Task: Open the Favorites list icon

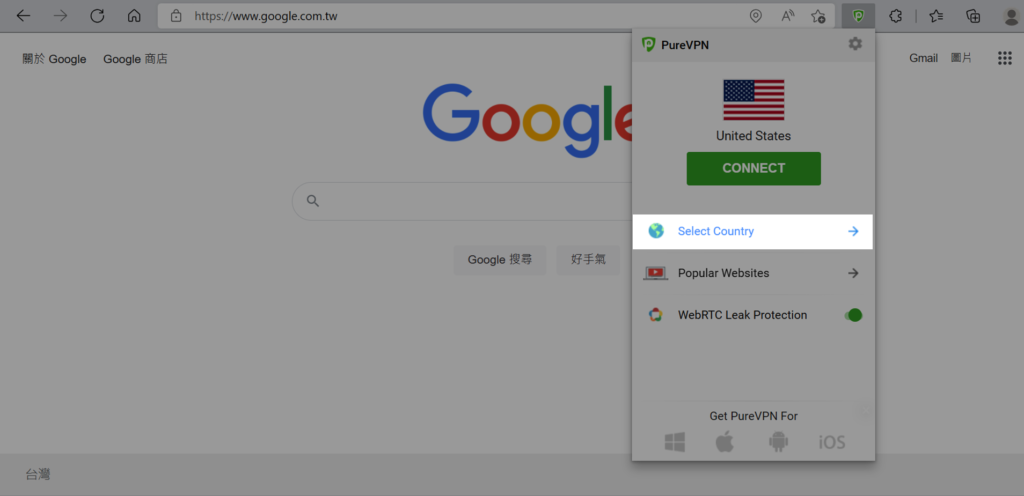Action: pos(936,16)
